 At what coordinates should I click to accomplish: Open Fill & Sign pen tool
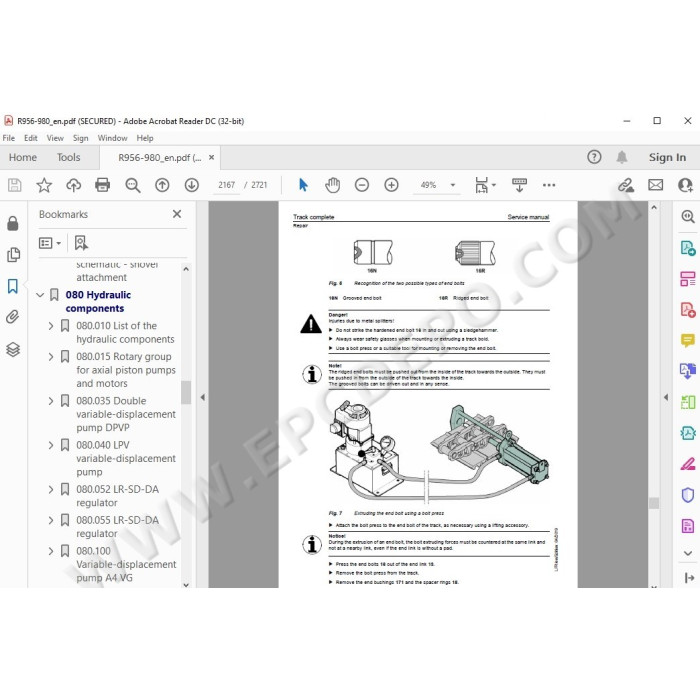(x=688, y=464)
